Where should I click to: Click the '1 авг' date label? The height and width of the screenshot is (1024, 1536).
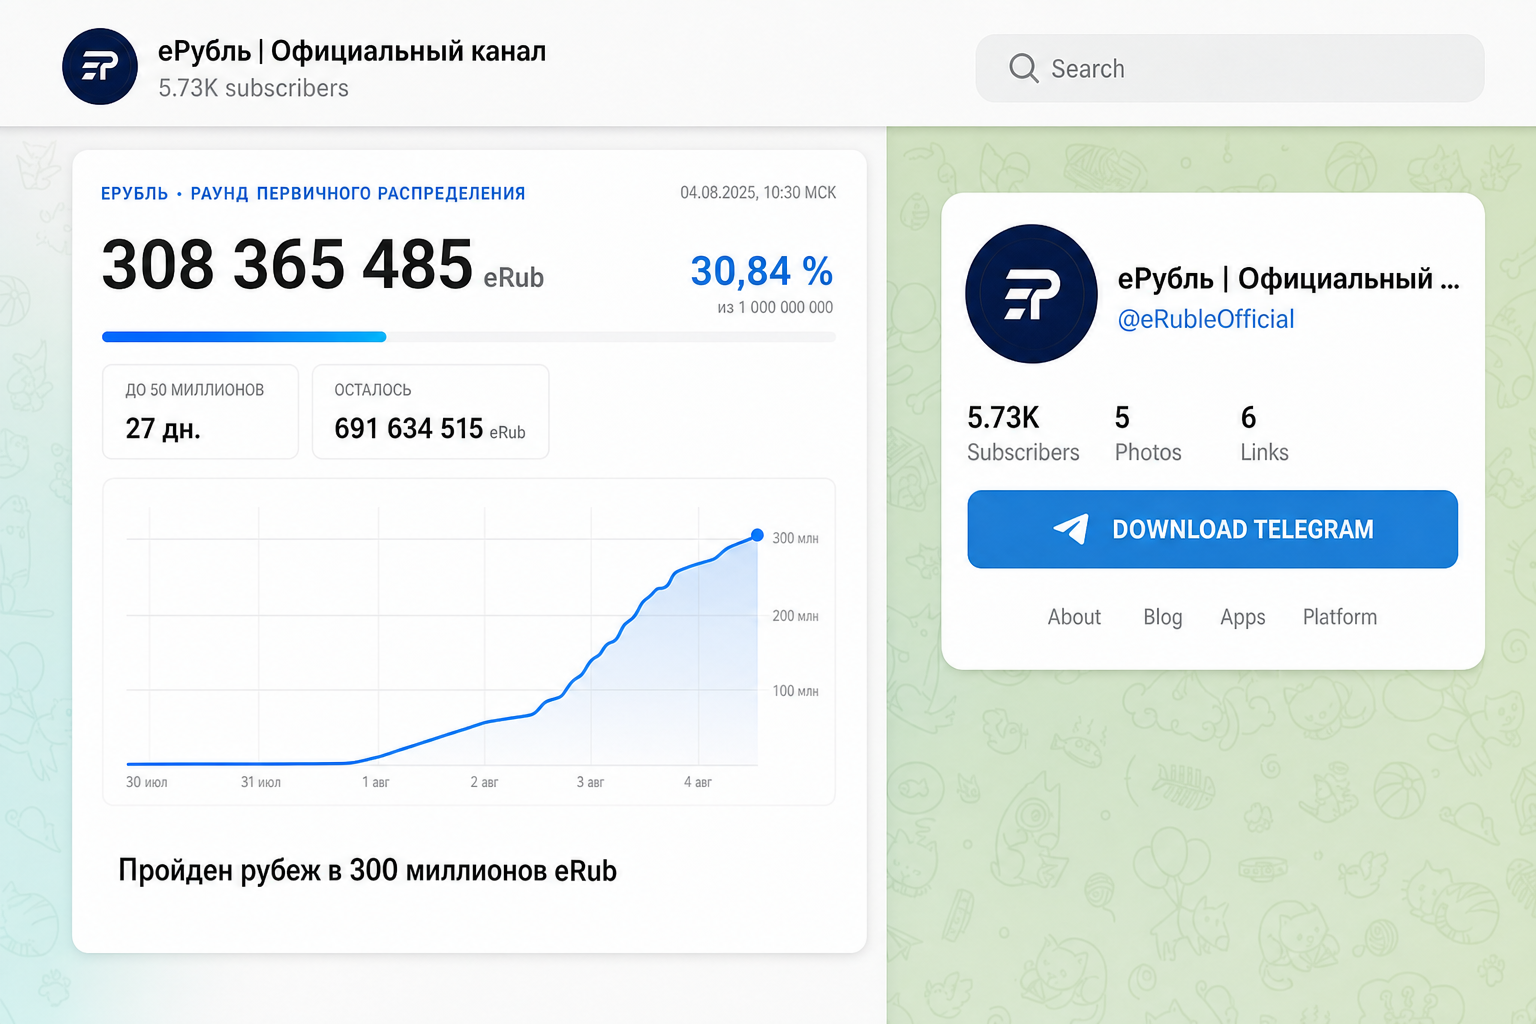pos(376,782)
